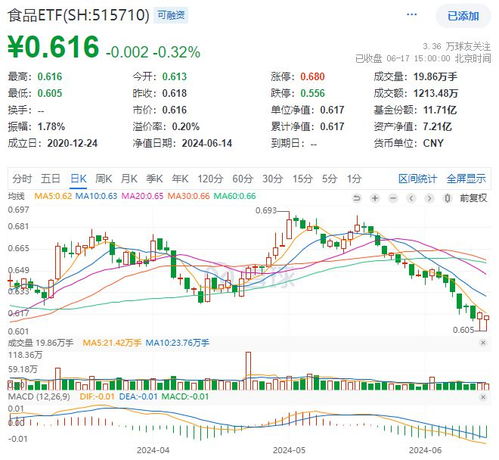Switch to the 1分 interval tab
Image resolution: width=499 pixels, height=460 pixels.
click(354, 179)
